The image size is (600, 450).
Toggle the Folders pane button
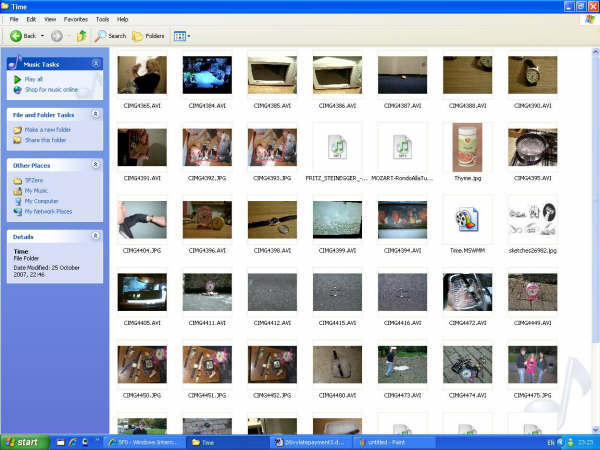(x=149, y=35)
